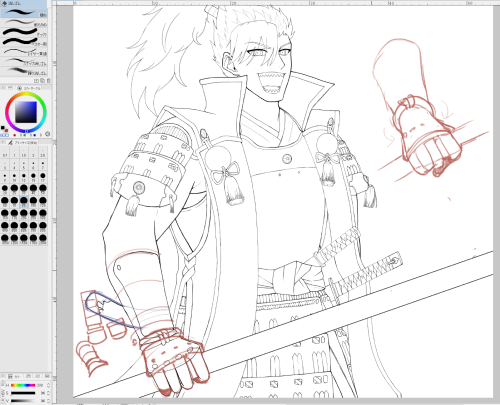
Task: Open the second tab beside color slider
Action: tap(29, 376)
